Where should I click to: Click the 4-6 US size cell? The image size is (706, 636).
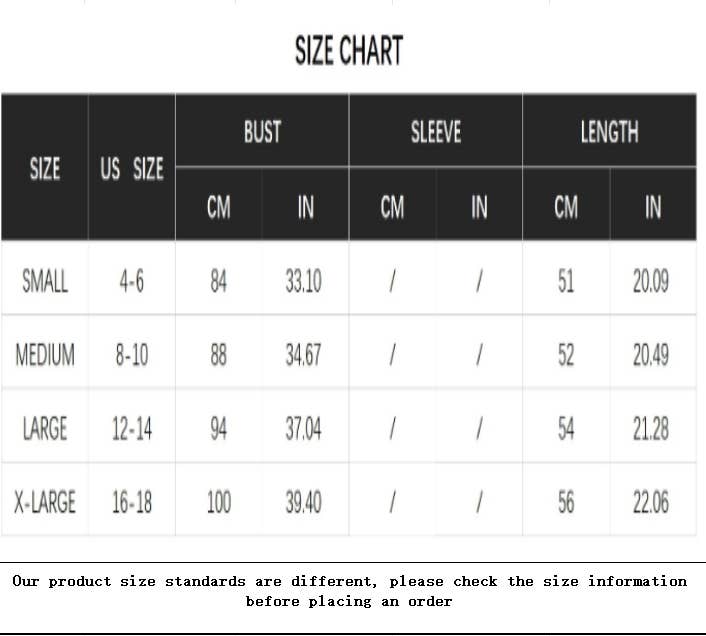tap(131, 282)
